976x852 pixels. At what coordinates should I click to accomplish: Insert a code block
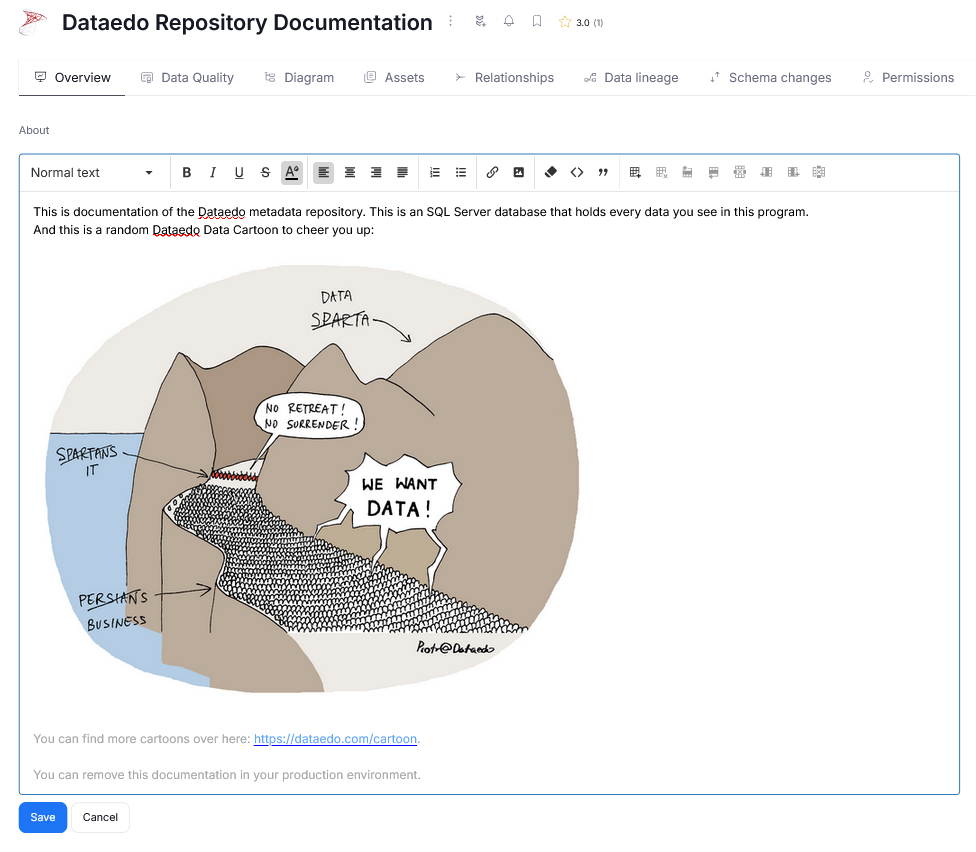(577, 173)
